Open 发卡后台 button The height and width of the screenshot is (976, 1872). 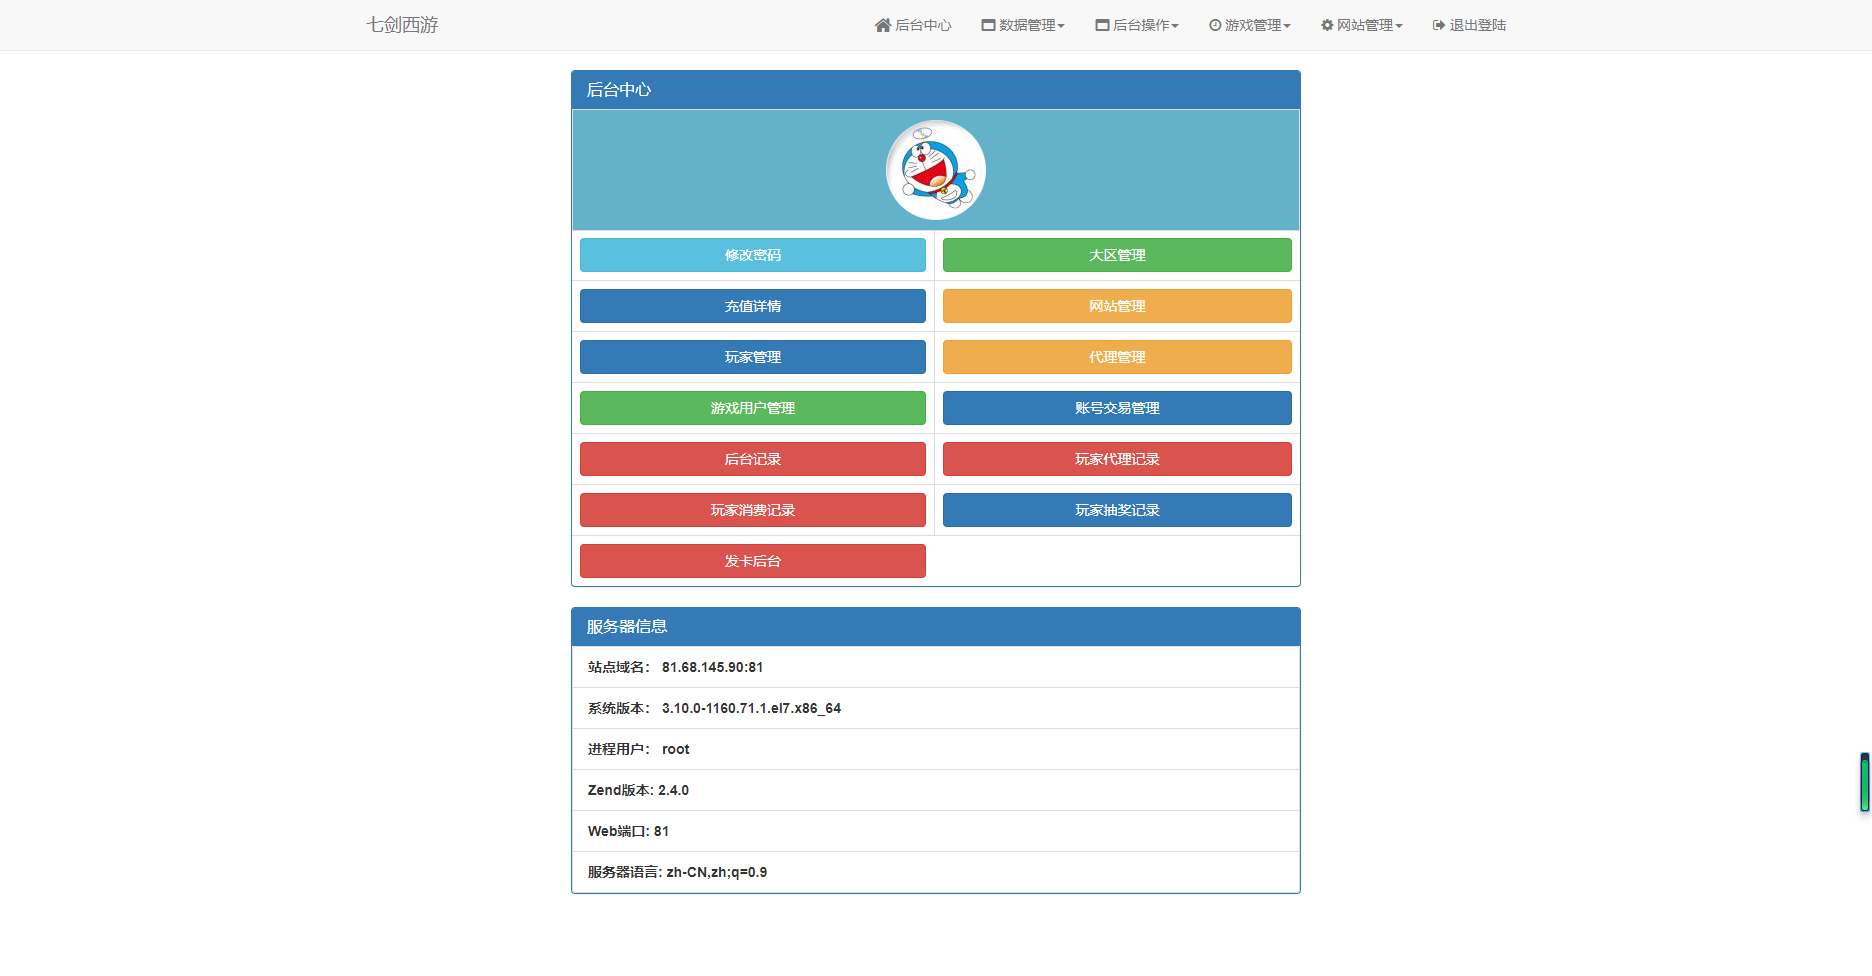coord(753,561)
